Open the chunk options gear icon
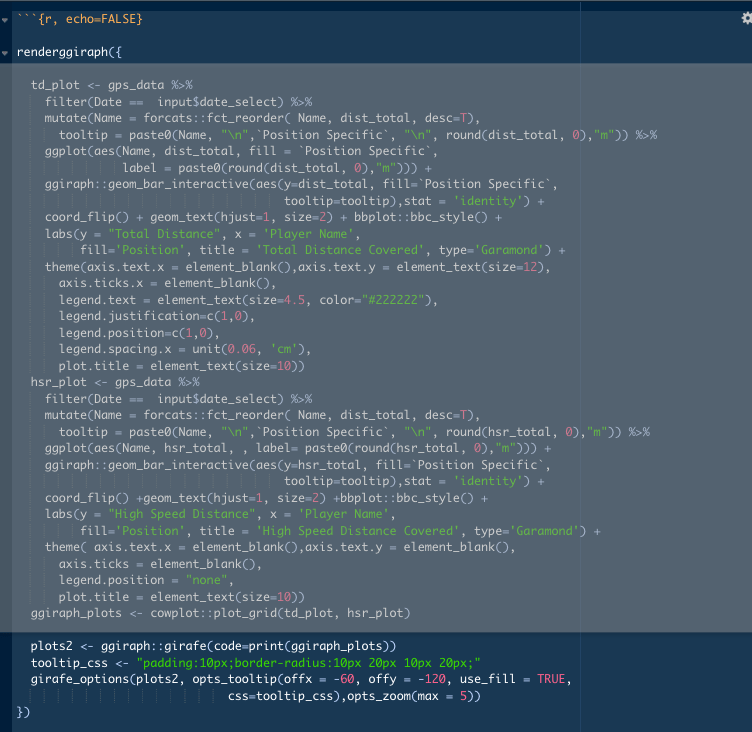This screenshot has height=732, width=752. pyautogui.click(x=745, y=19)
